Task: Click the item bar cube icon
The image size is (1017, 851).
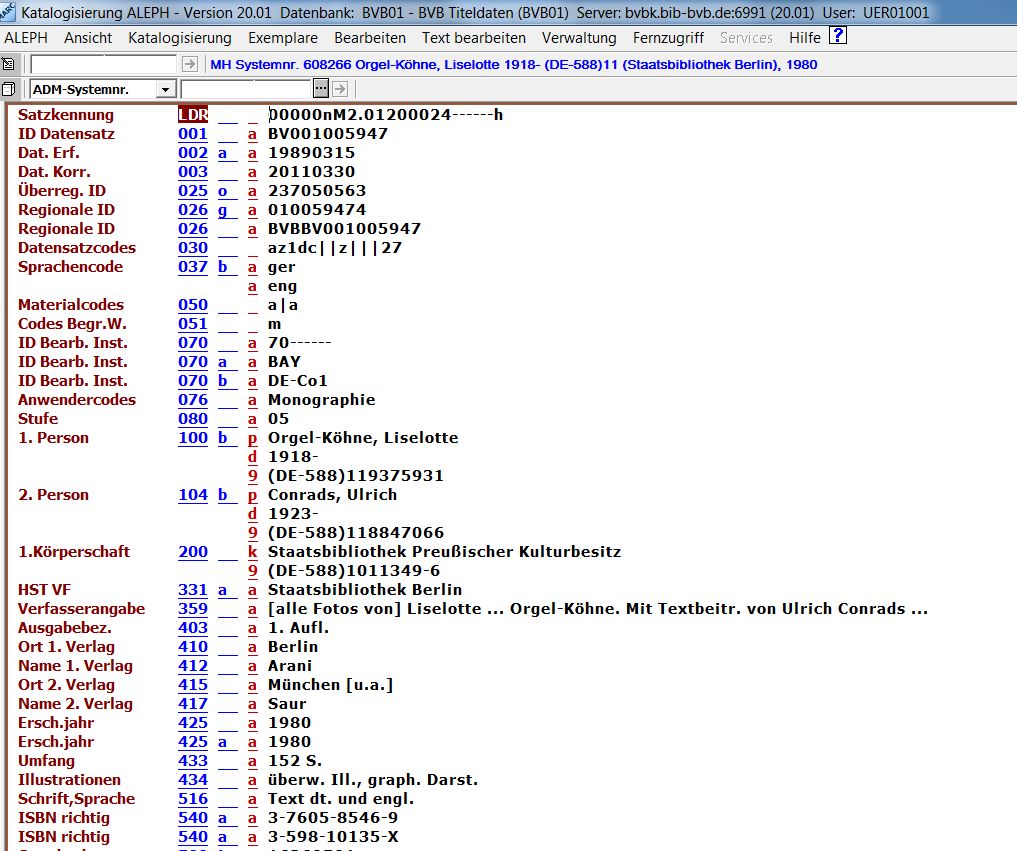Action: point(9,90)
